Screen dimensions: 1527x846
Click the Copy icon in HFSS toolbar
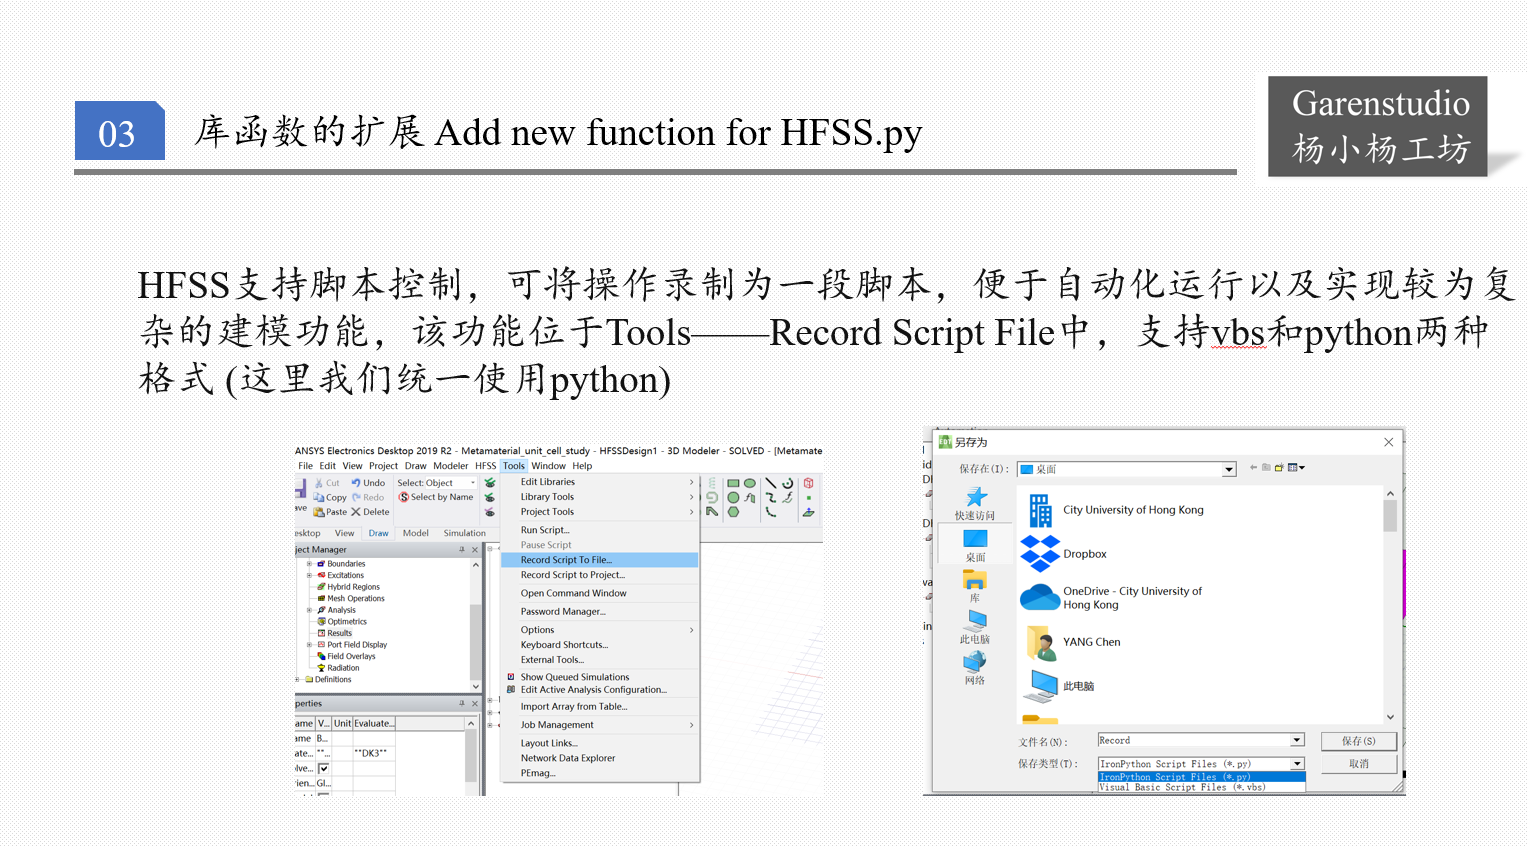pyautogui.click(x=319, y=497)
